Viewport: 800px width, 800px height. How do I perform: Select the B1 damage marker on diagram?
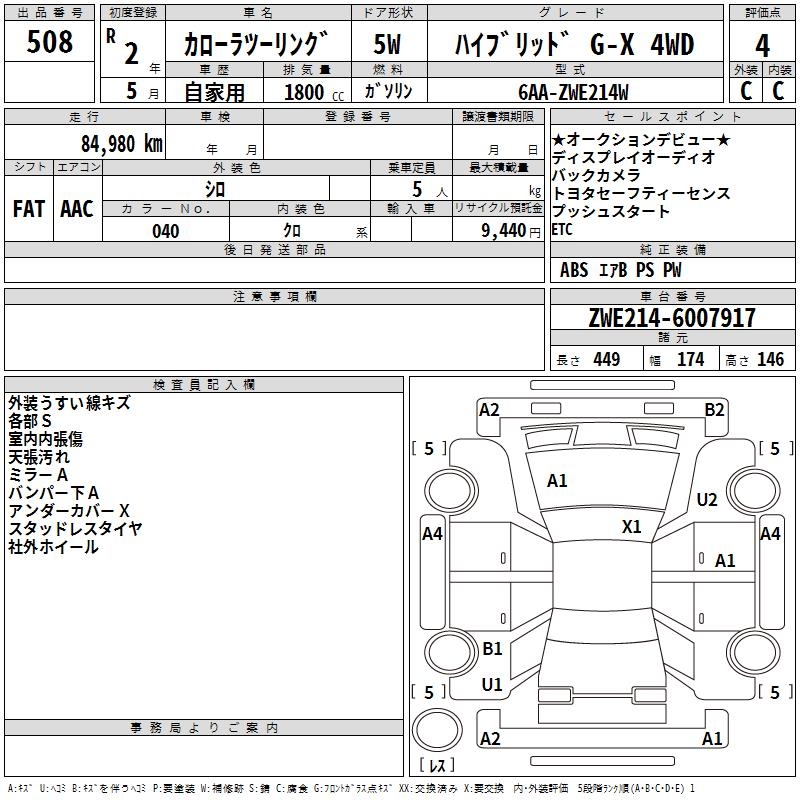[492, 649]
